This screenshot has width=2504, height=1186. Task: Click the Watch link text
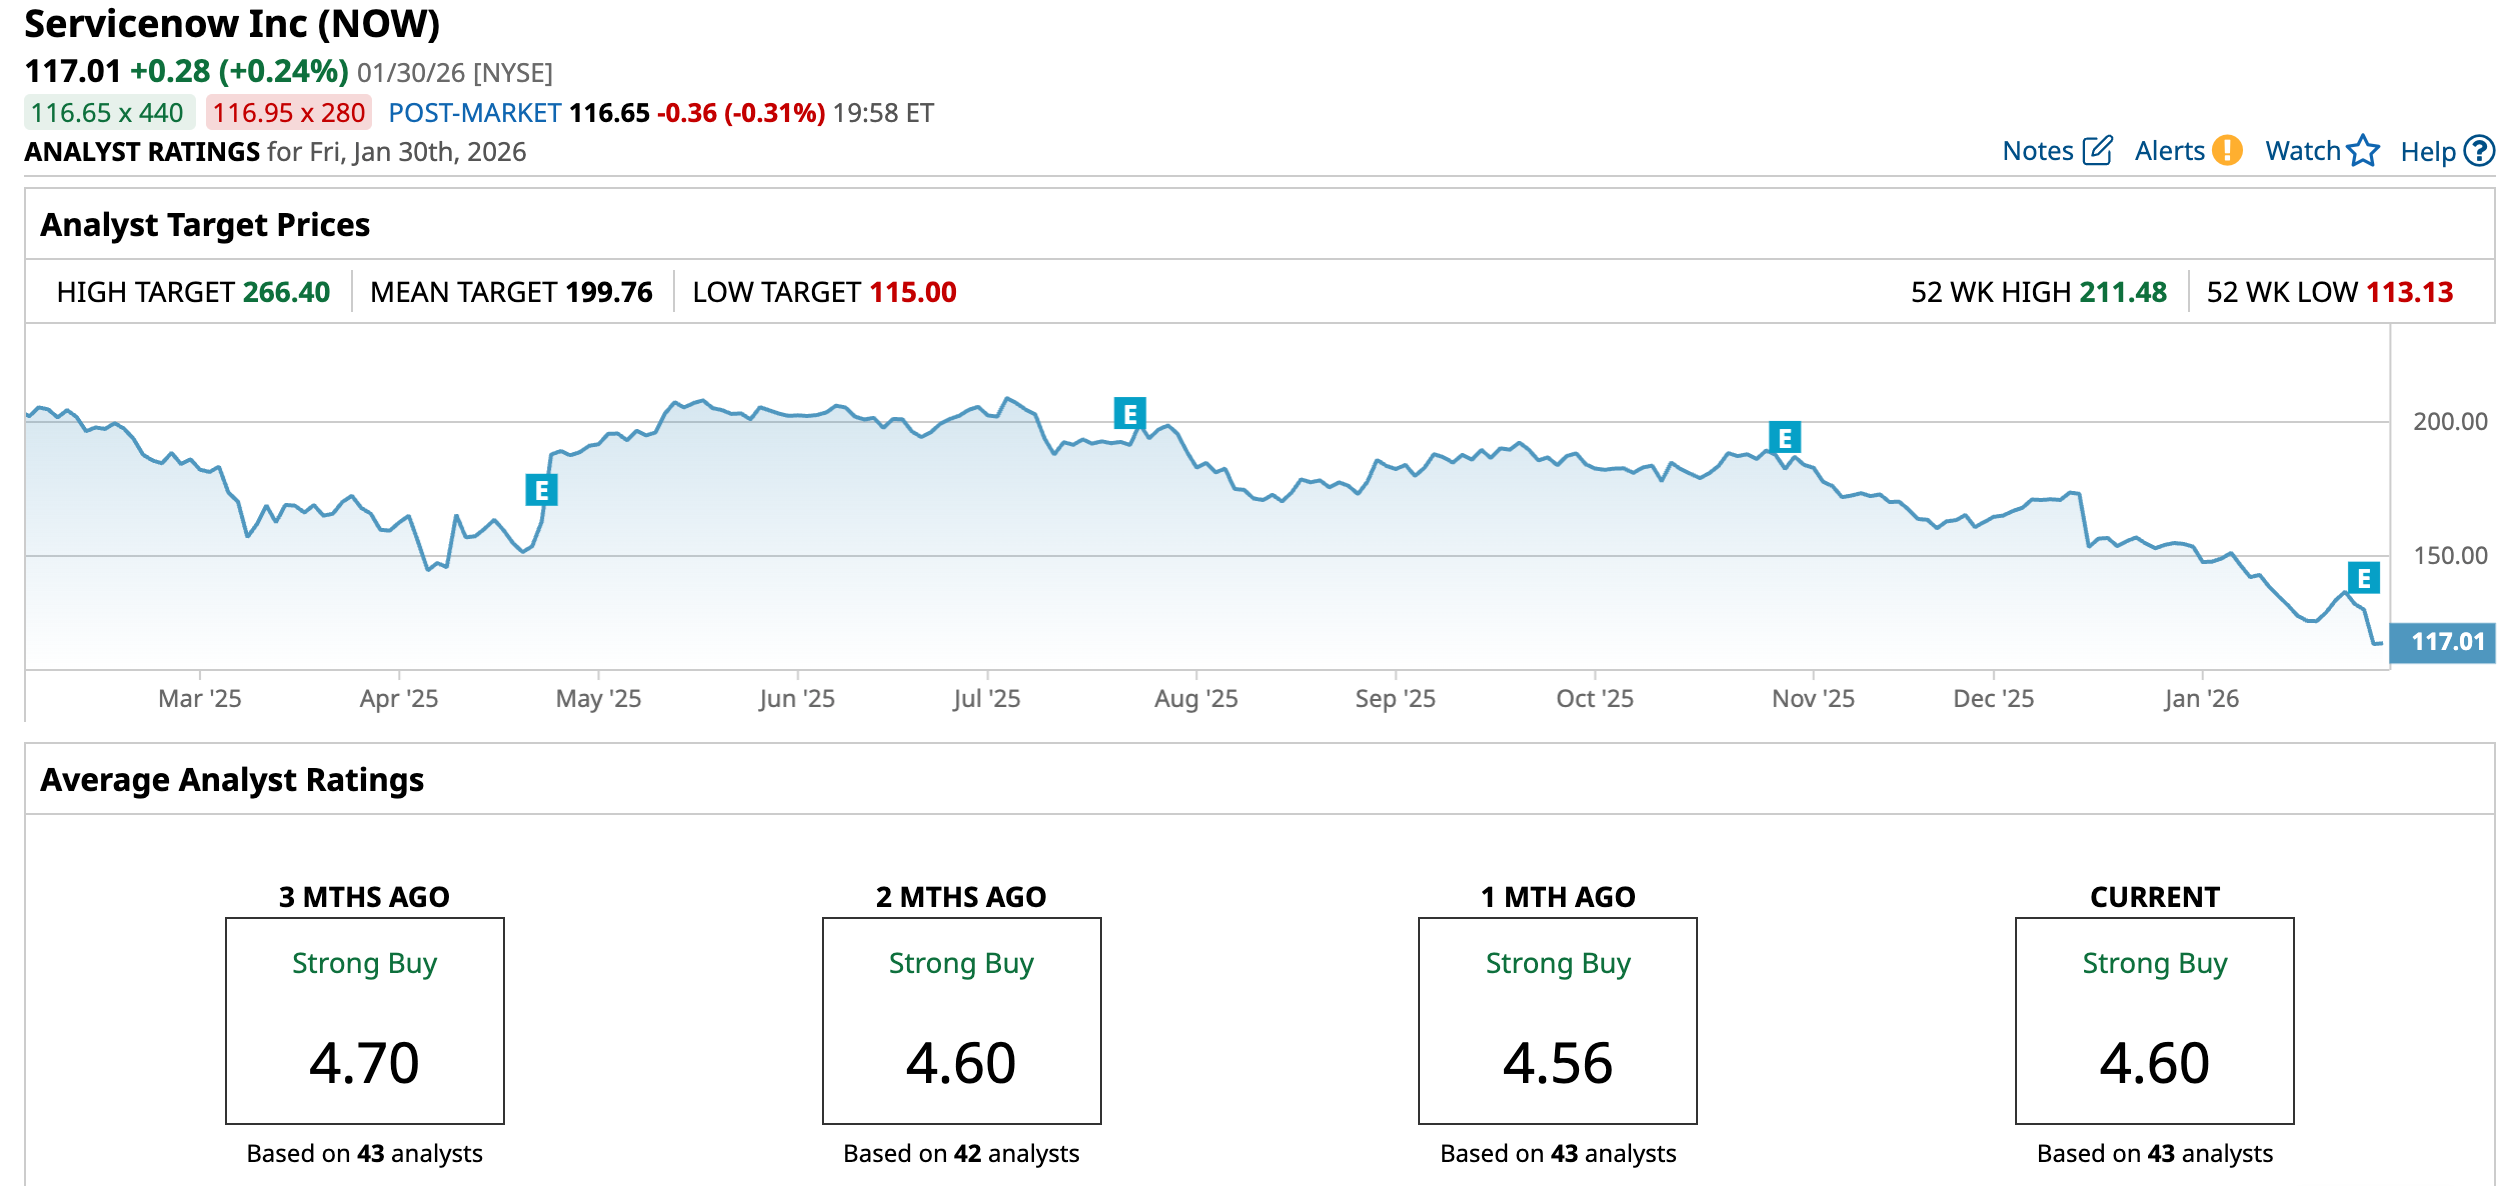pos(2302,151)
